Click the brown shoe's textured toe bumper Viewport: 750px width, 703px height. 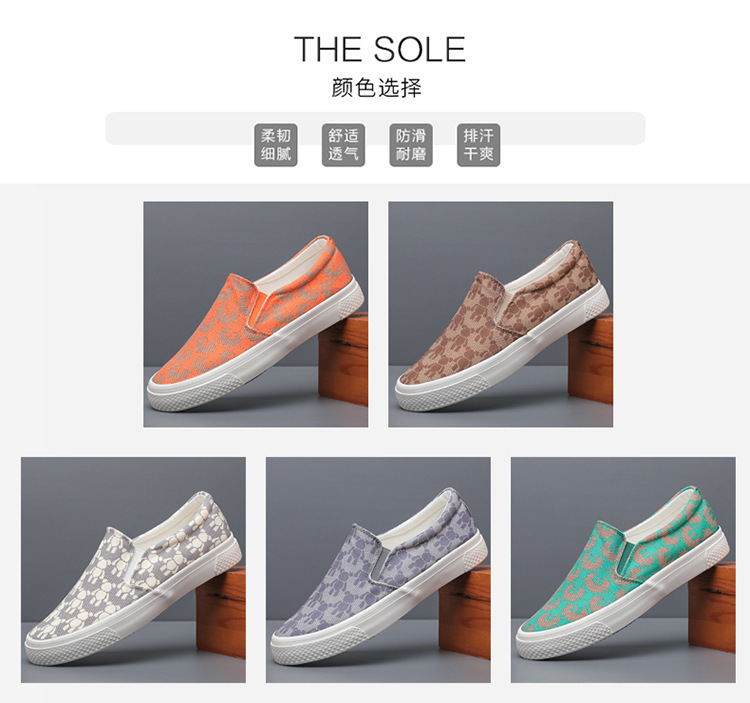click(x=442, y=393)
